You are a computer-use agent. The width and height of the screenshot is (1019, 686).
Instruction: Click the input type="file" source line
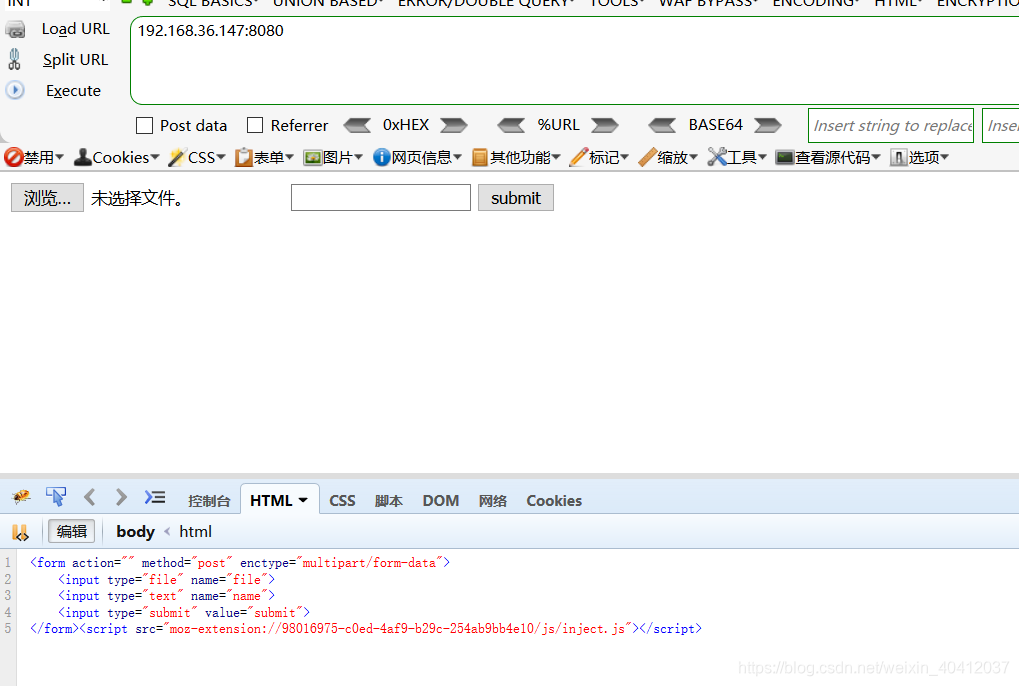166,579
